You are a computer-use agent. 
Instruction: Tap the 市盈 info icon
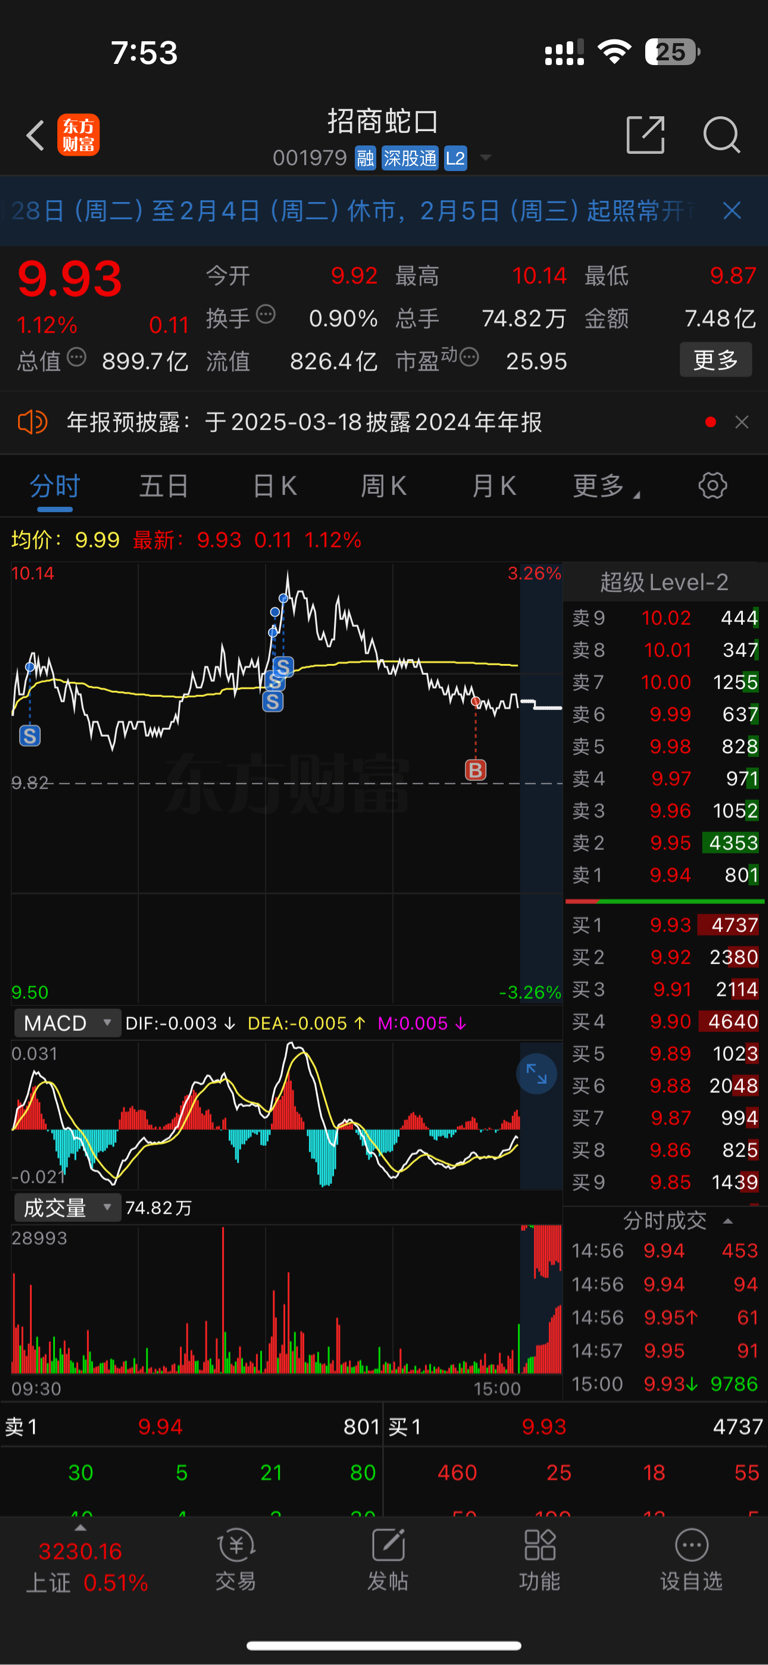[469, 358]
